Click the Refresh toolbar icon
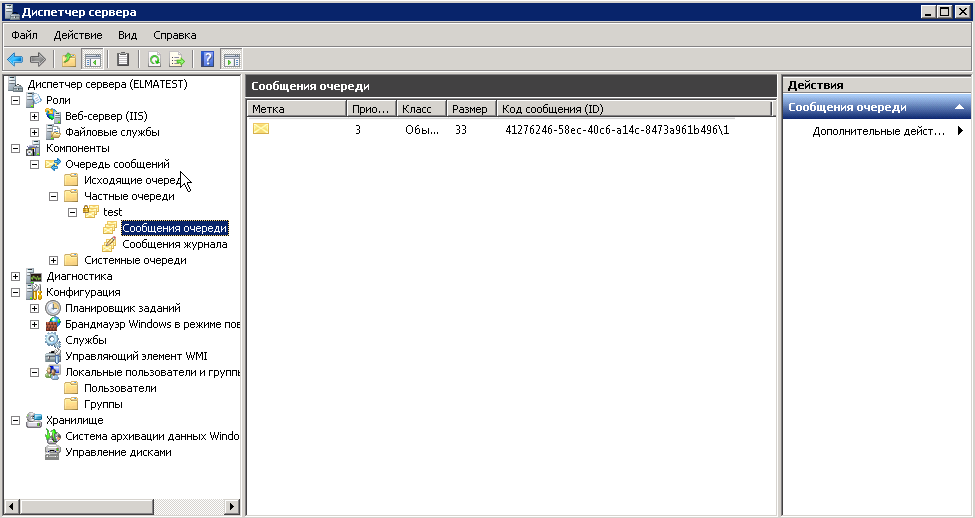 154,59
